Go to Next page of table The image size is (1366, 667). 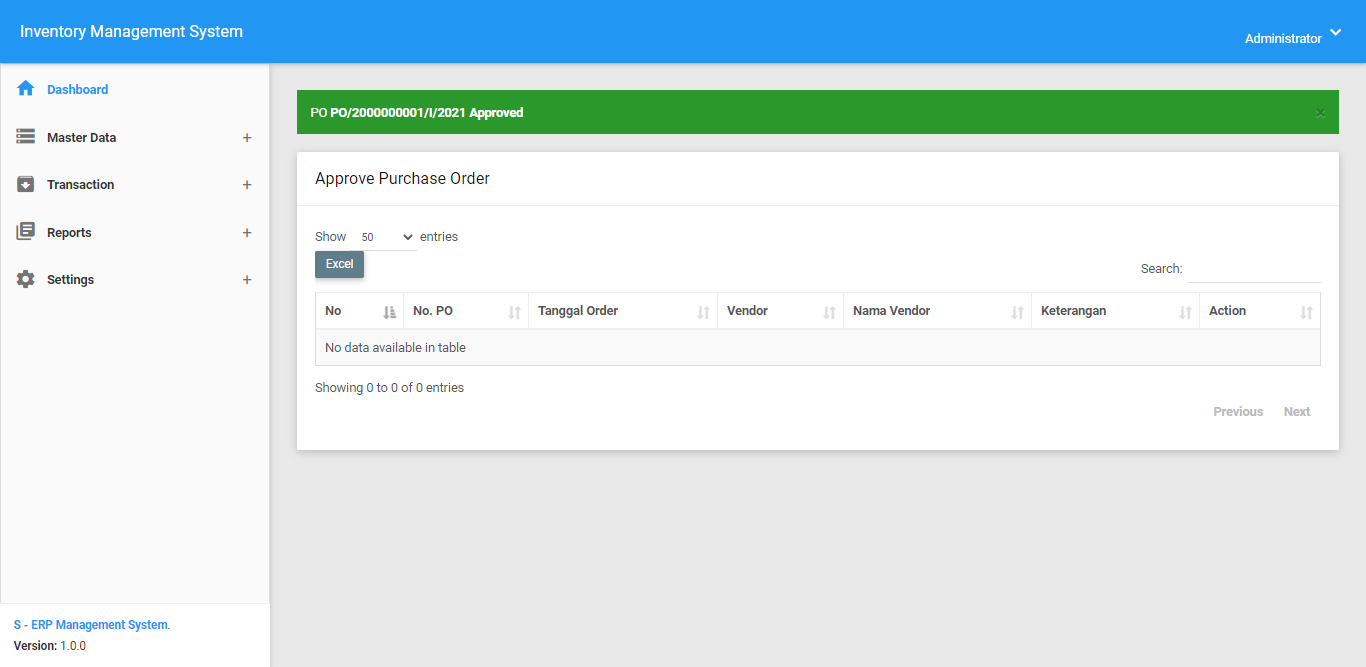pyautogui.click(x=1297, y=412)
